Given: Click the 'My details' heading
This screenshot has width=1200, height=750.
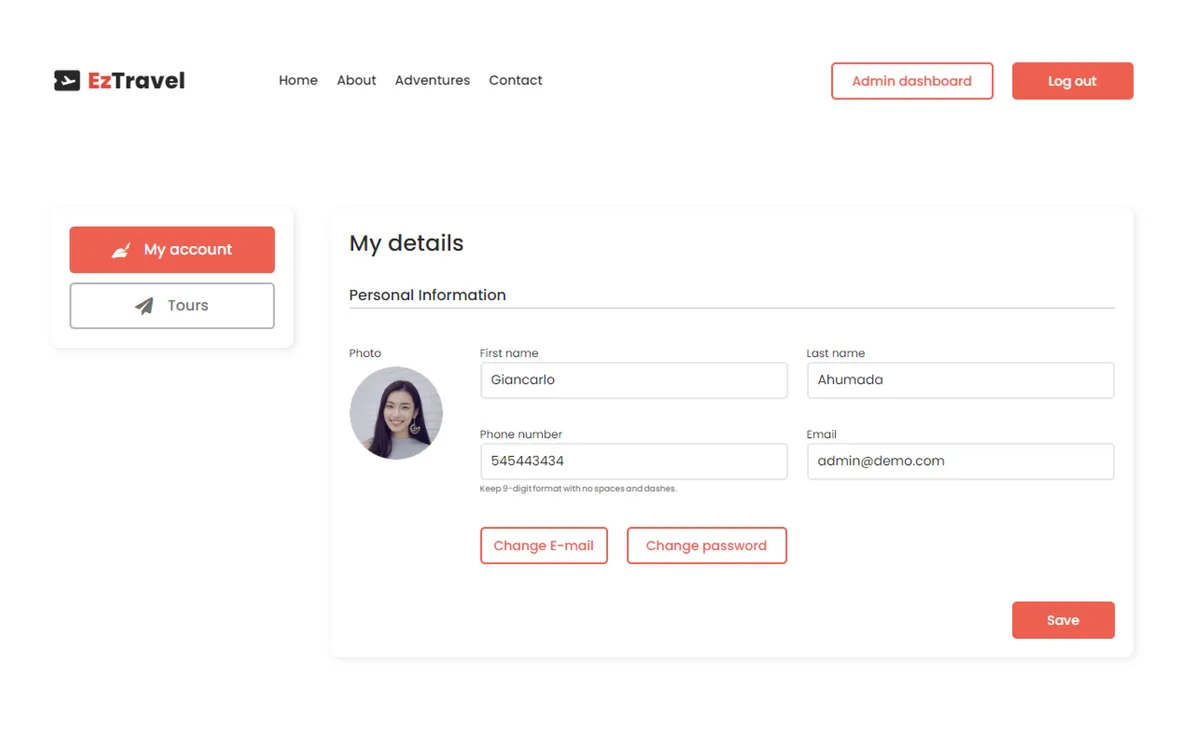Looking at the screenshot, I should (406, 243).
